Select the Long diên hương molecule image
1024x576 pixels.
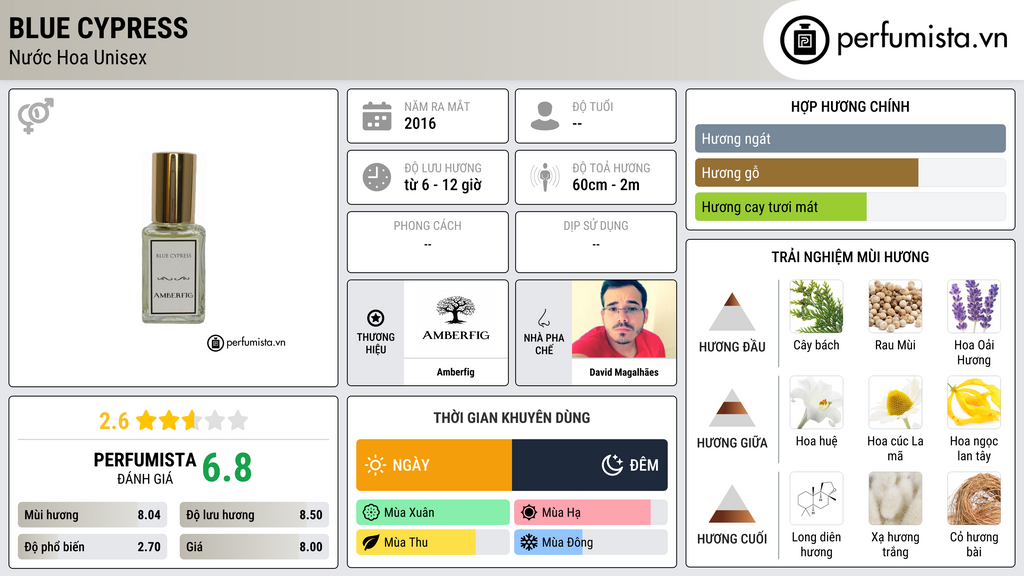[816, 498]
